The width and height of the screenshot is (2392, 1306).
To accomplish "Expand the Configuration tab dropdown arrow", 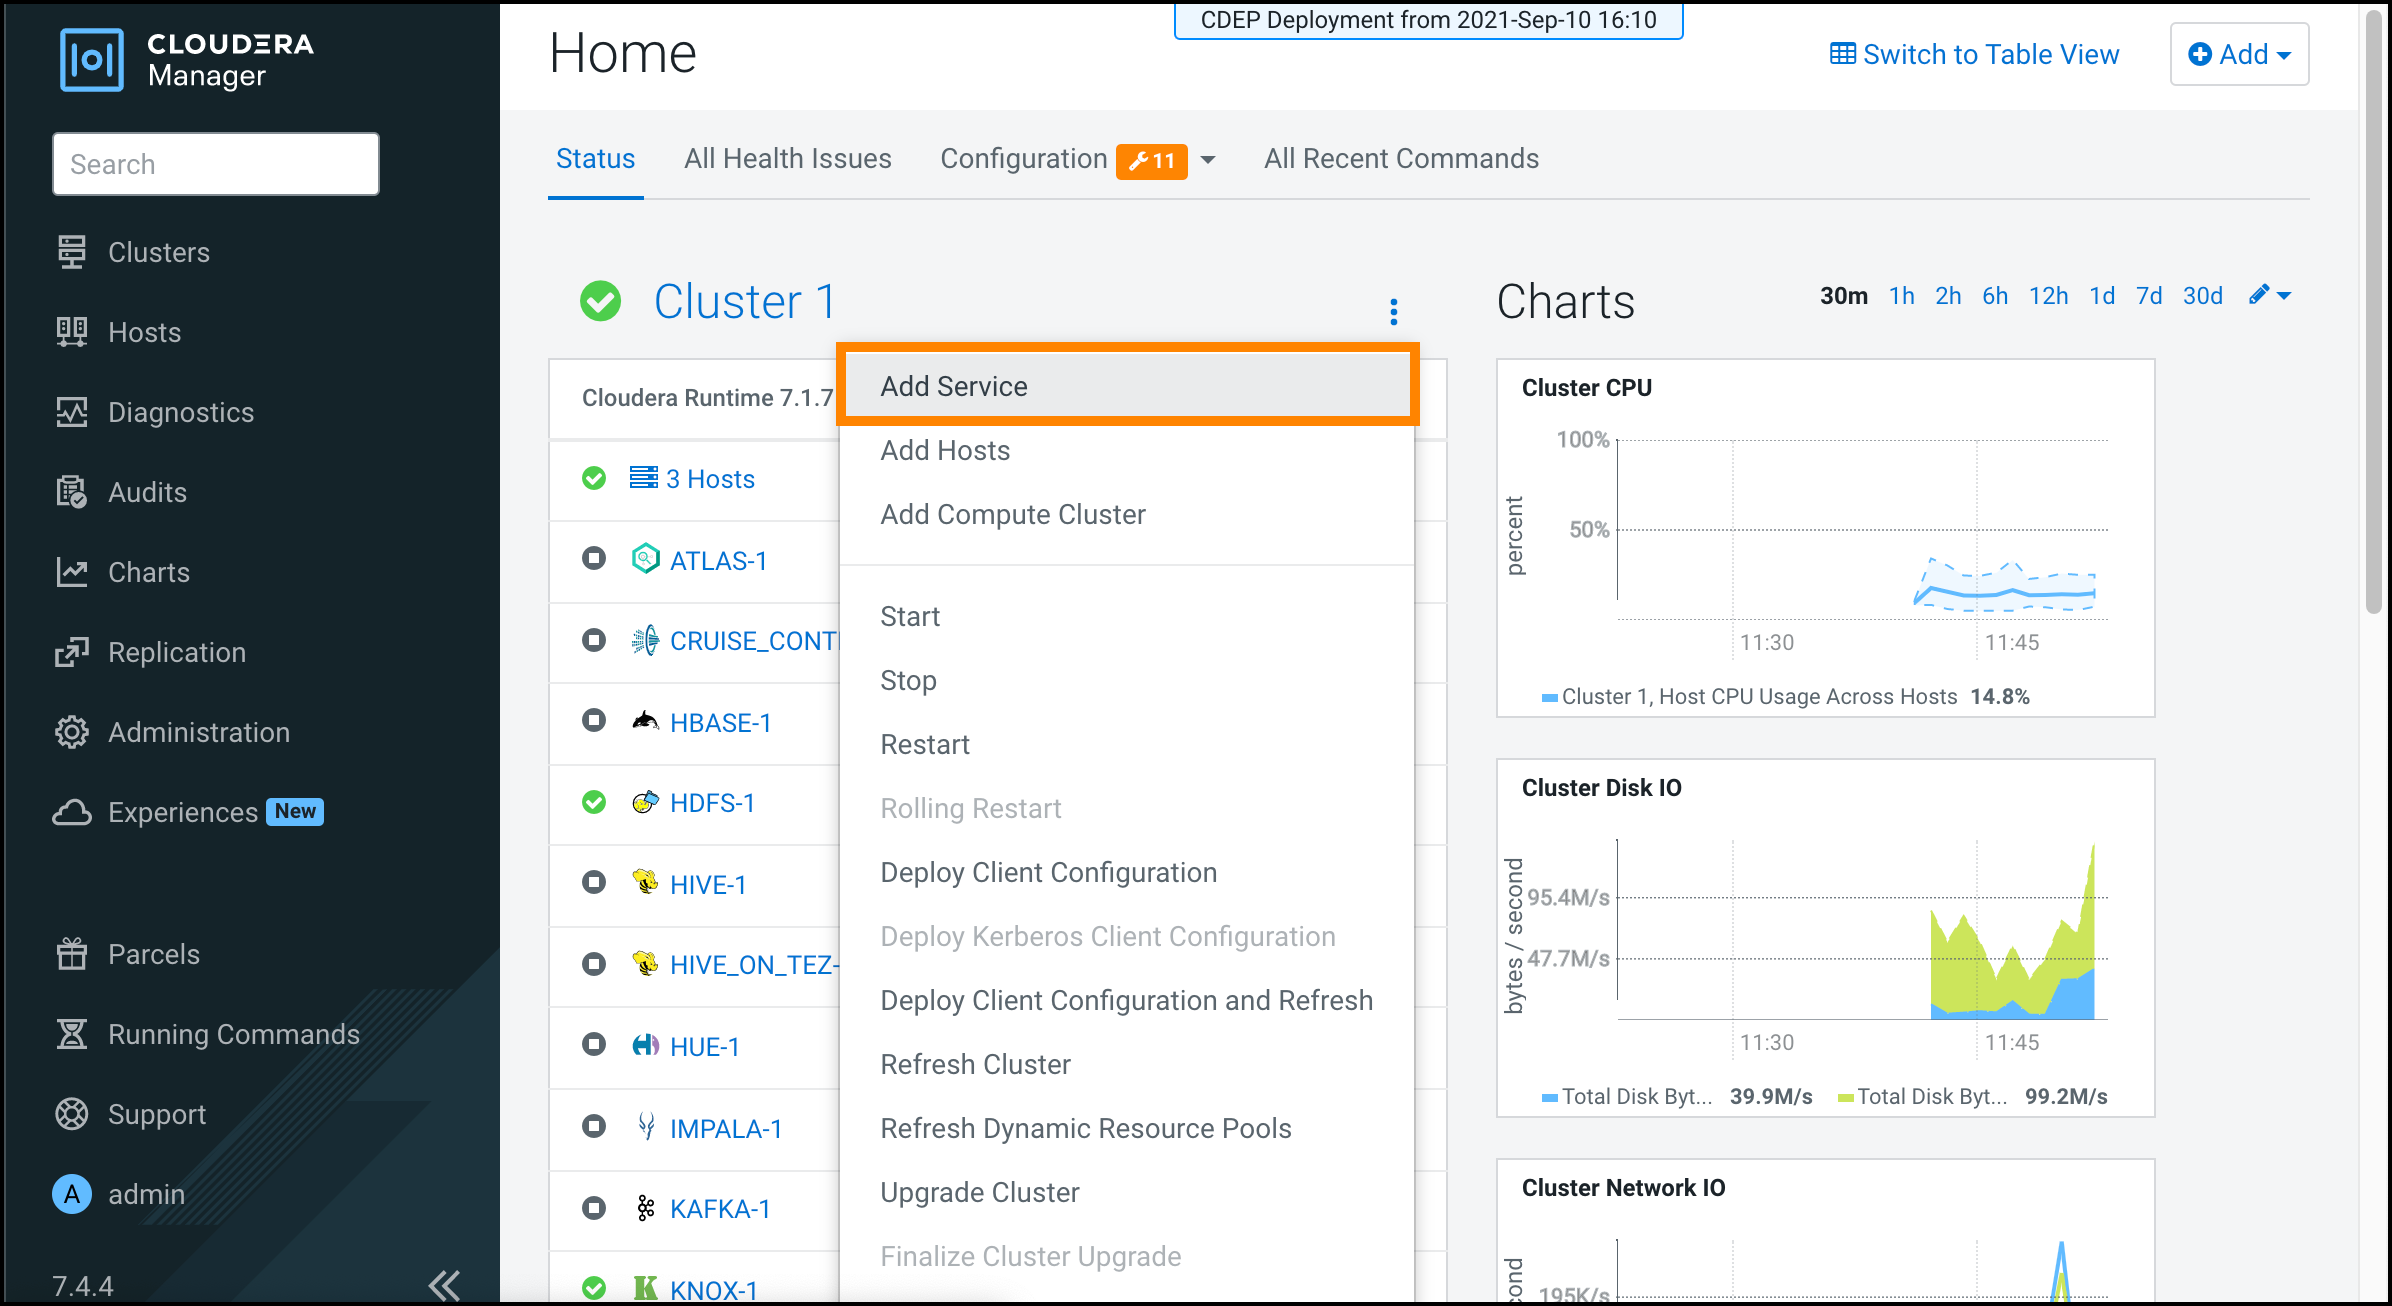I will [x=1209, y=159].
